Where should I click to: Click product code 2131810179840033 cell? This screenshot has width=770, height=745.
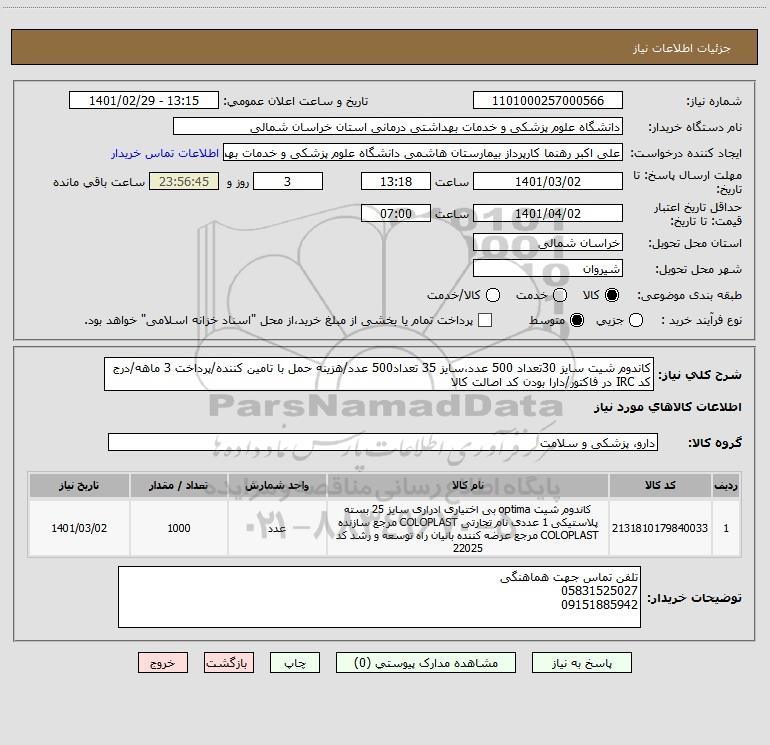(x=660, y=528)
